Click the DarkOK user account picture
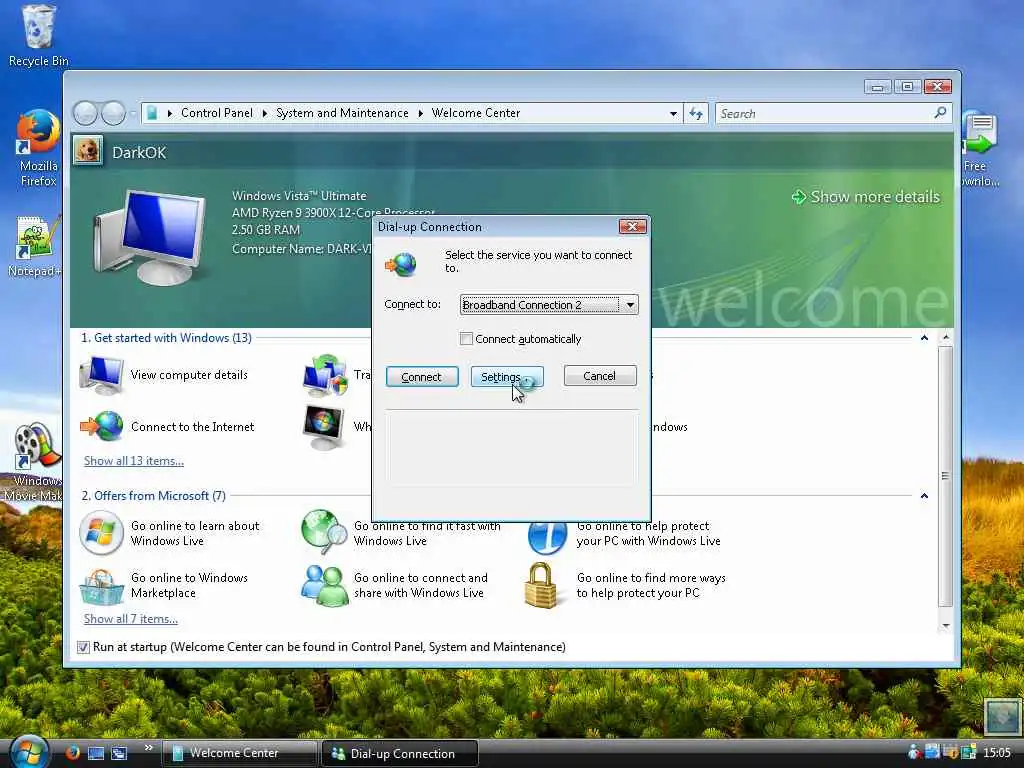This screenshot has height=768, width=1024. [88, 151]
